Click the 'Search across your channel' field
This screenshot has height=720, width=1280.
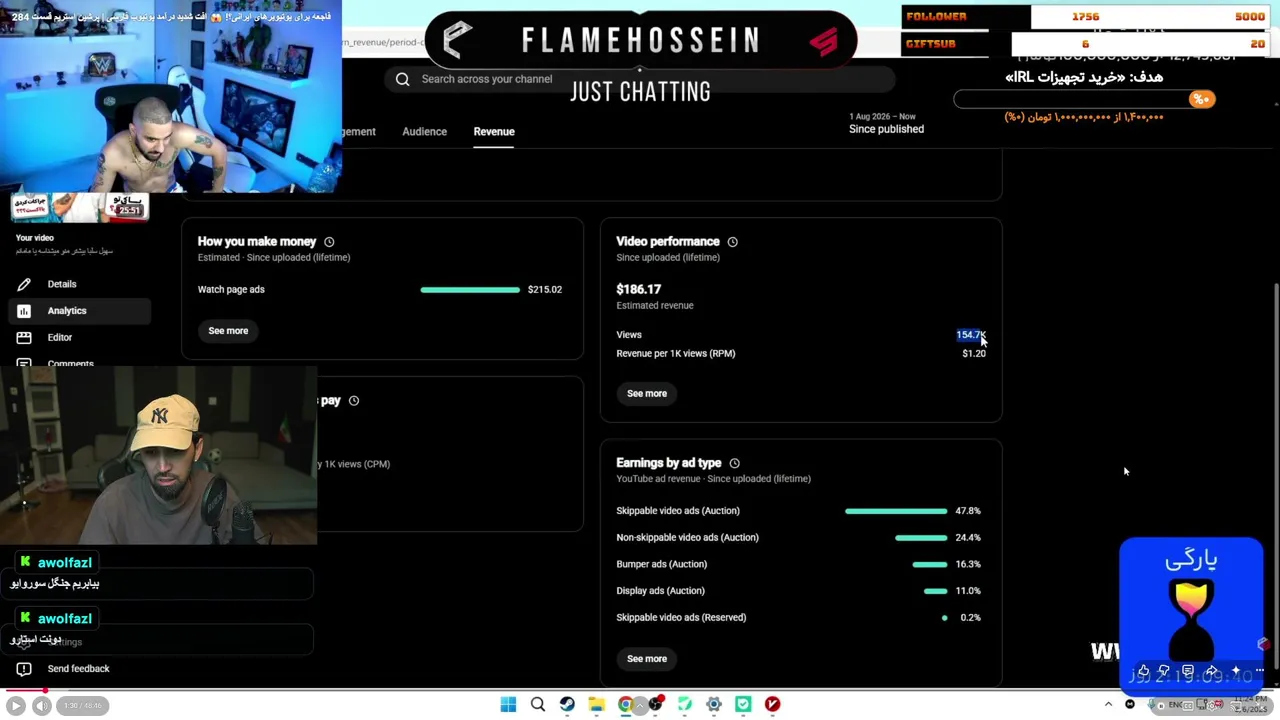[640, 79]
